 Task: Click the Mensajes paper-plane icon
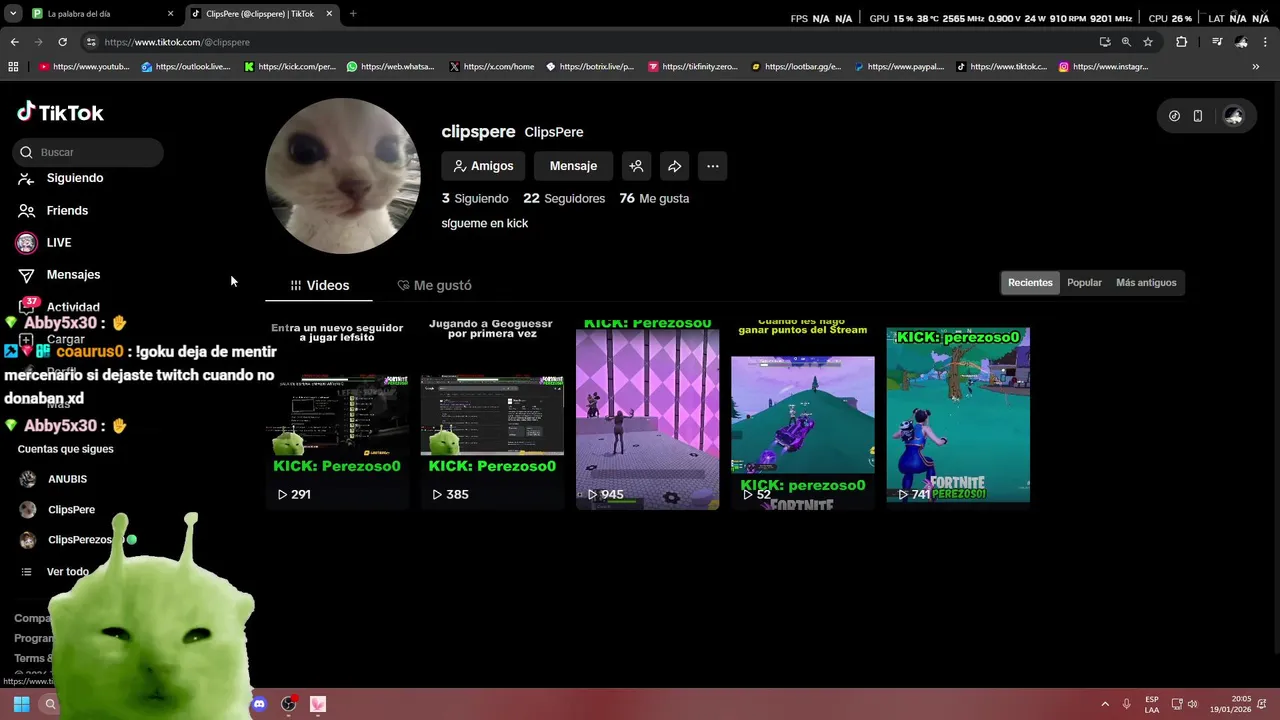(x=27, y=275)
